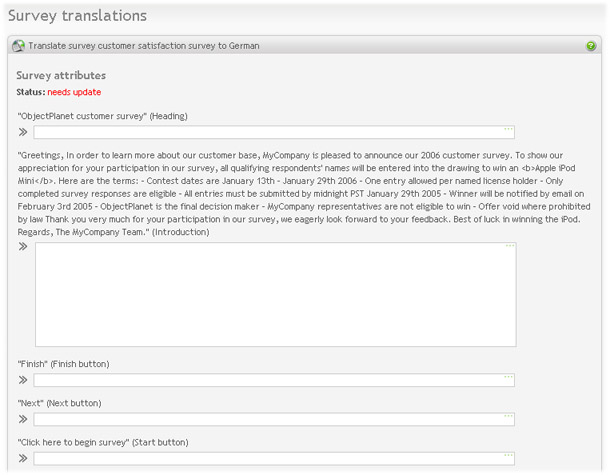Click the "Survey attributes" section heading
Image resolution: width=610 pixels, height=475 pixels.
(x=61, y=75)
